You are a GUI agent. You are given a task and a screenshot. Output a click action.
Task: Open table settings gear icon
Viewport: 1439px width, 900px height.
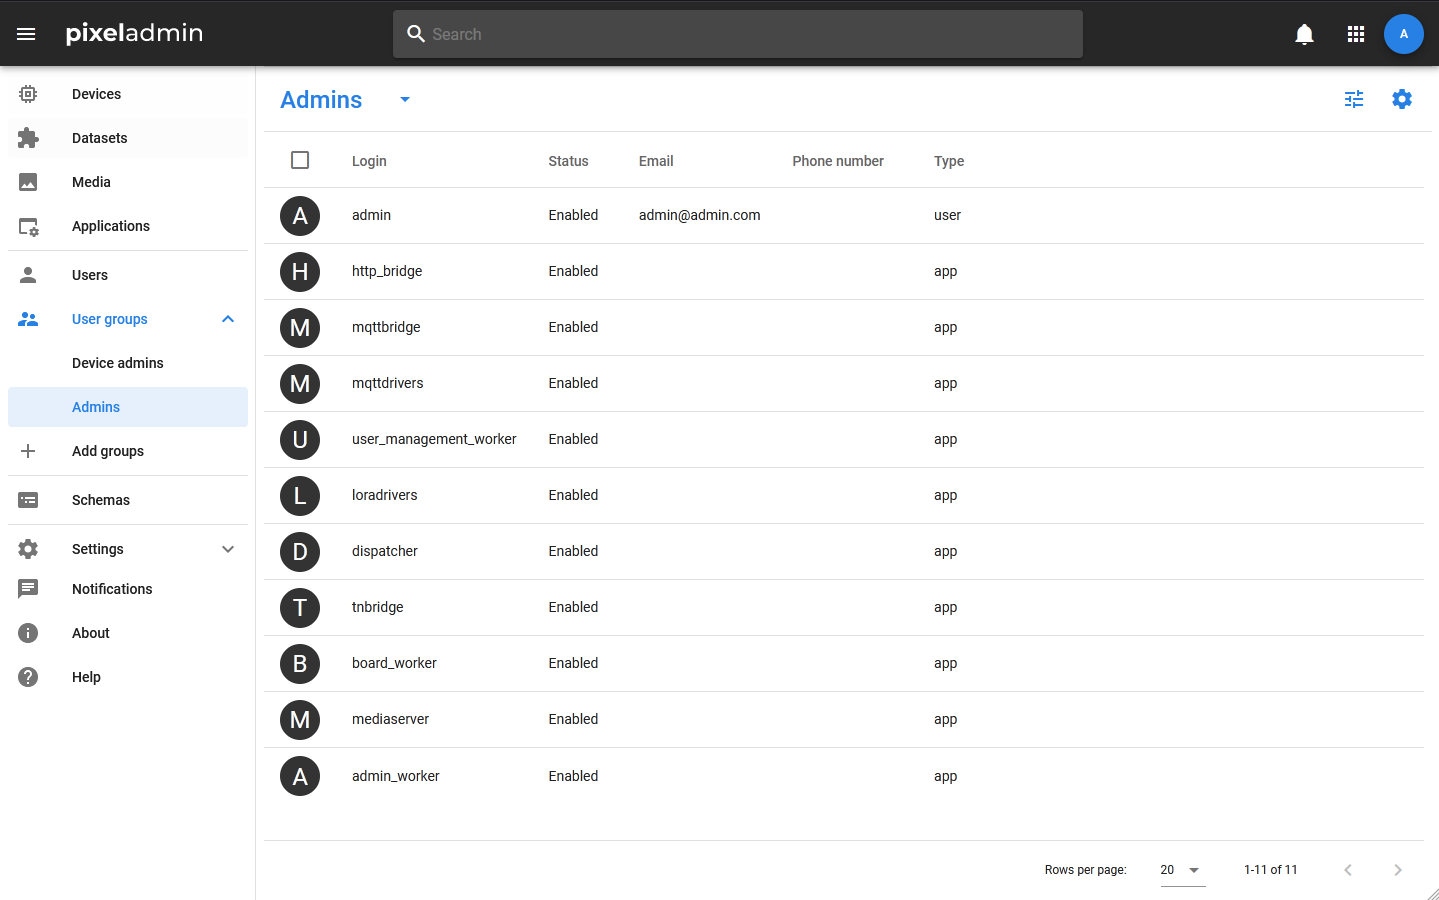pyautogui.click(x=1402, y=99)
